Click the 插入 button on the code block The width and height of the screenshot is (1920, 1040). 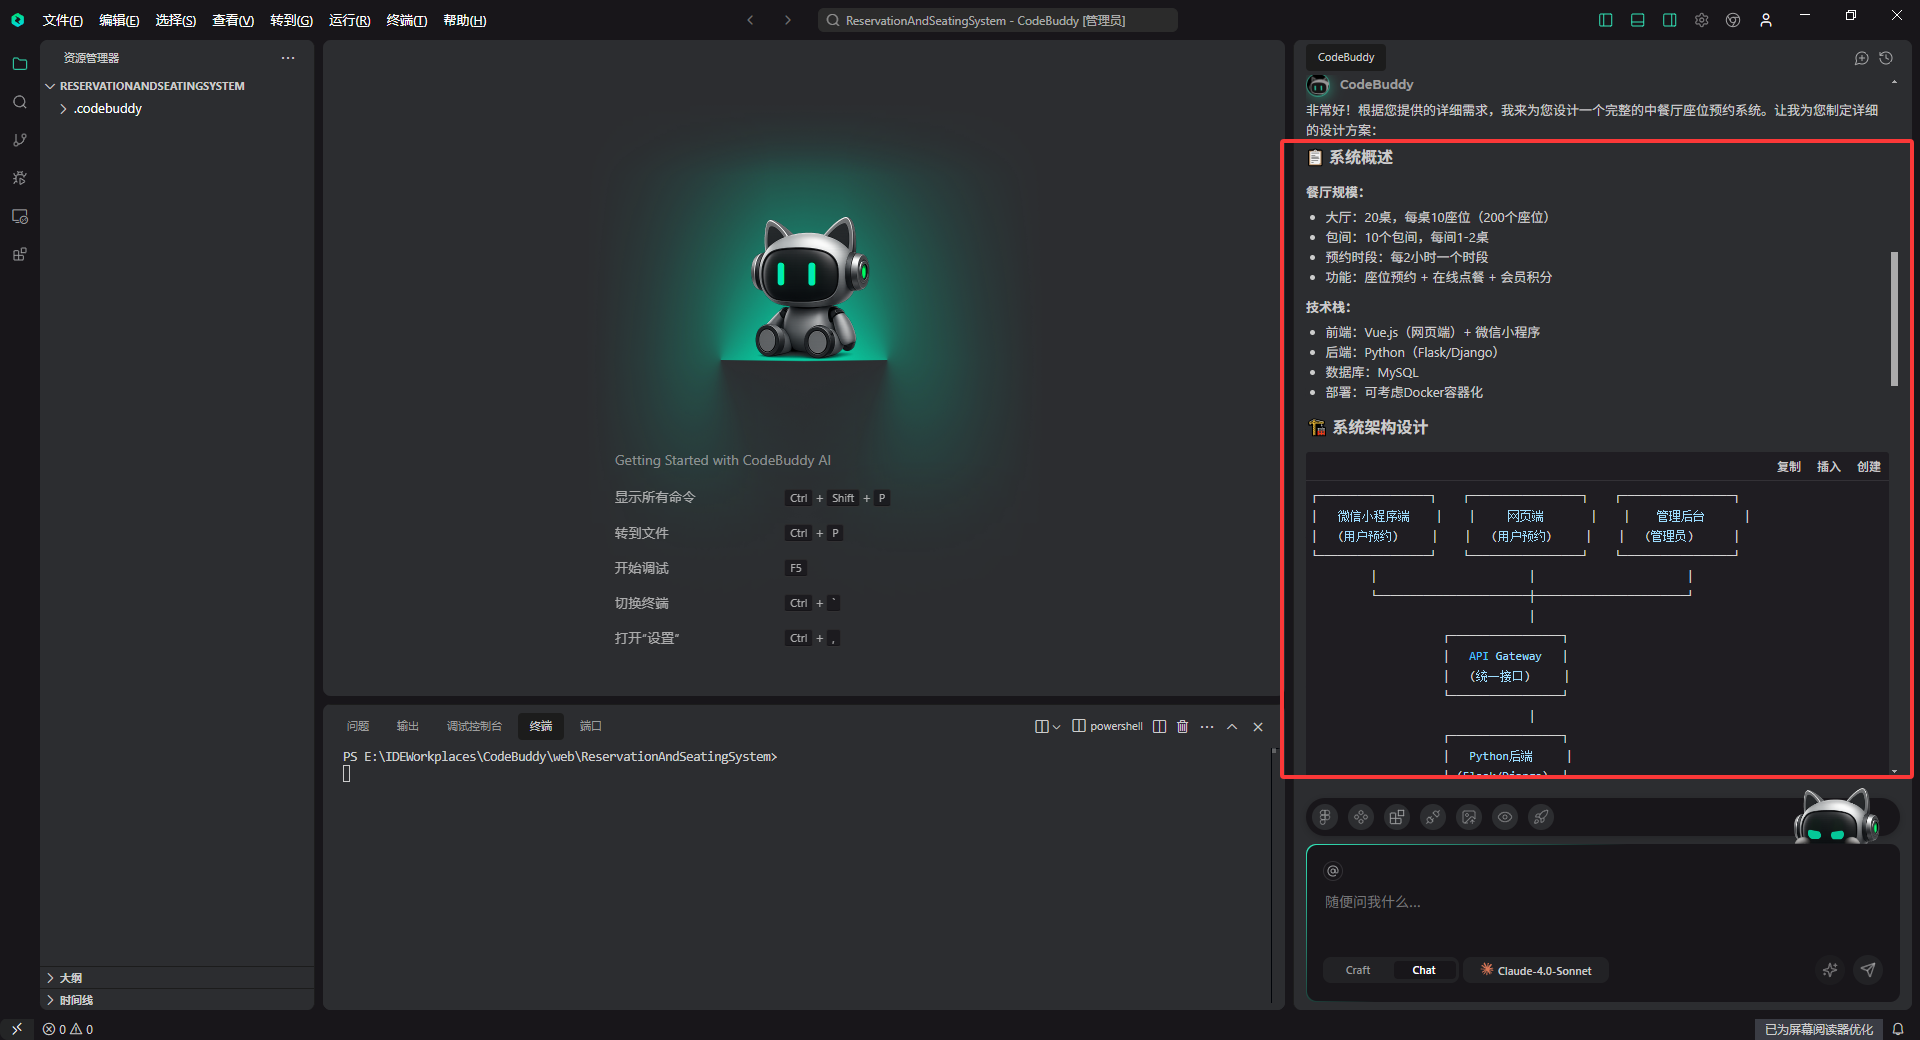coord(1828,467)
